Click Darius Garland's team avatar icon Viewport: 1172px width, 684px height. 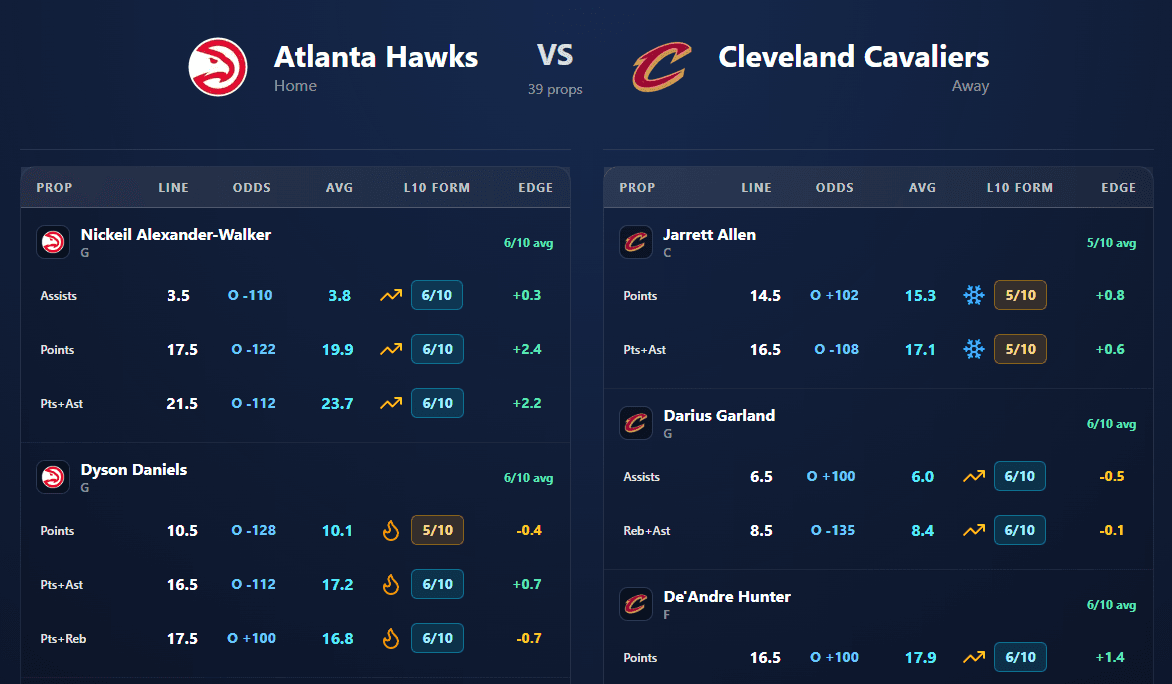pyautogui.click(x=636, y=423)
